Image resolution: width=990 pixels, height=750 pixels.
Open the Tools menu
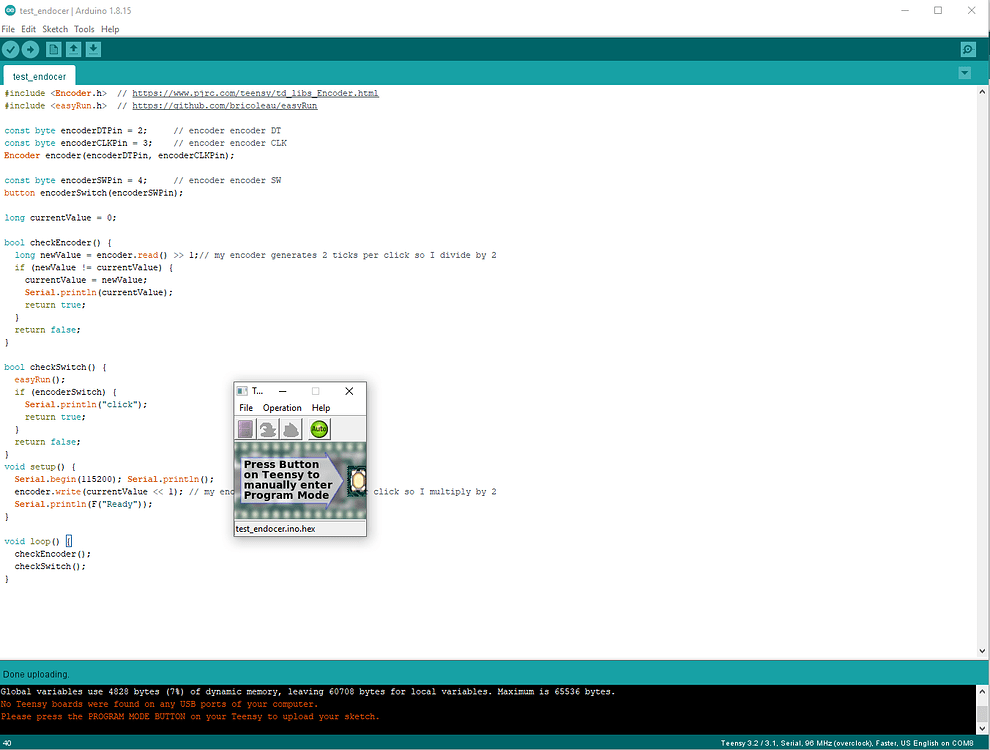click(x=84, y=28)
